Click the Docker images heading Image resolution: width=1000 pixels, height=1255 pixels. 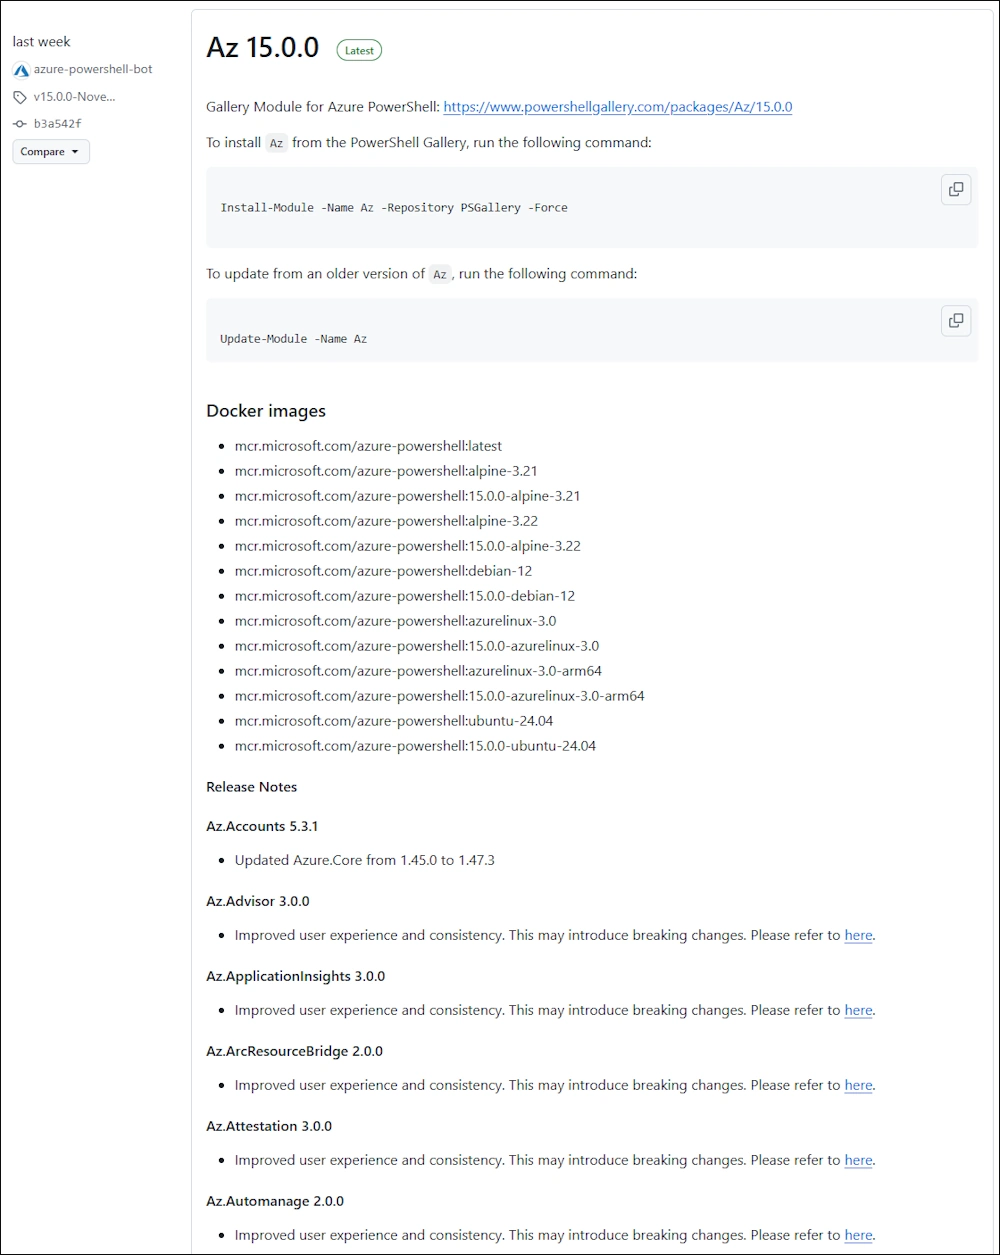[266, 411]
